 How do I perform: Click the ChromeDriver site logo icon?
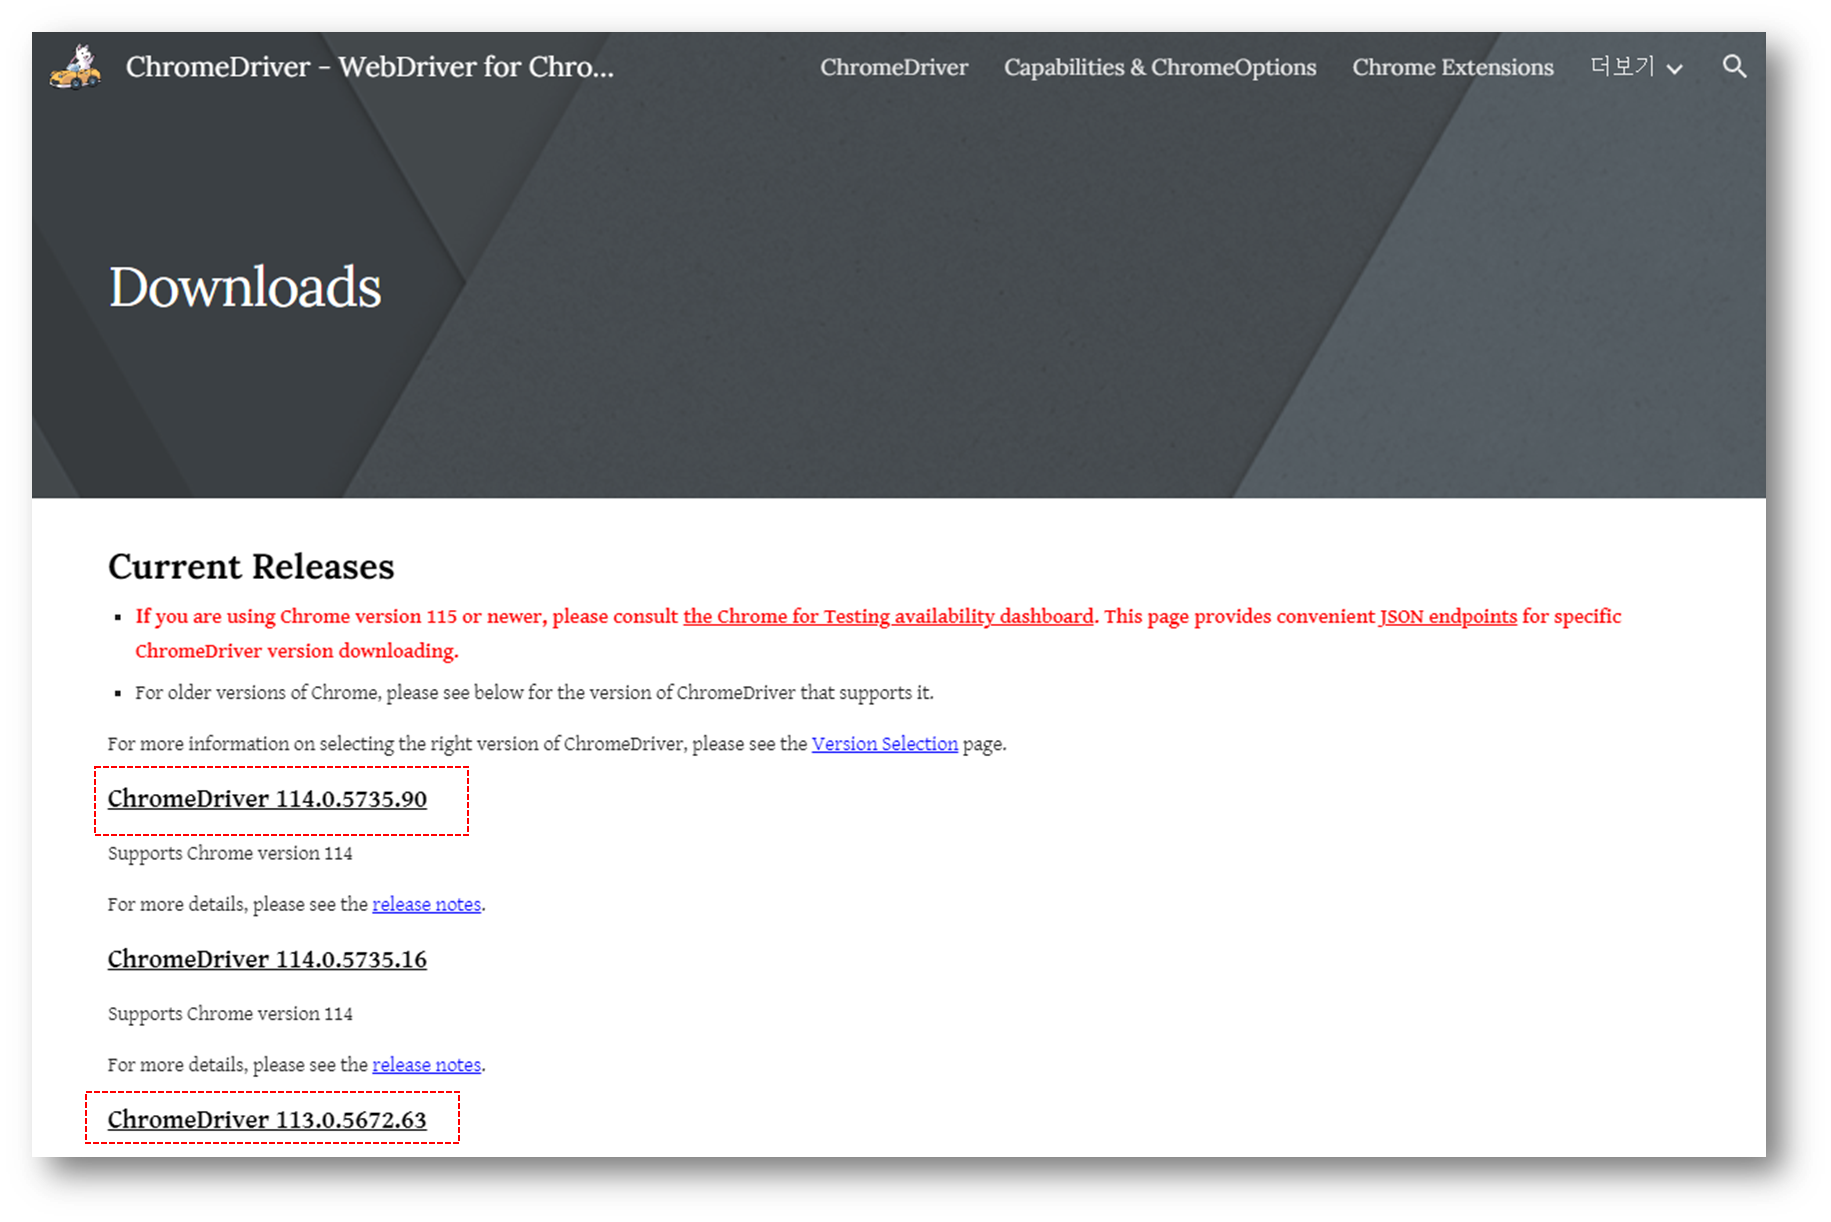pos(76,66)
